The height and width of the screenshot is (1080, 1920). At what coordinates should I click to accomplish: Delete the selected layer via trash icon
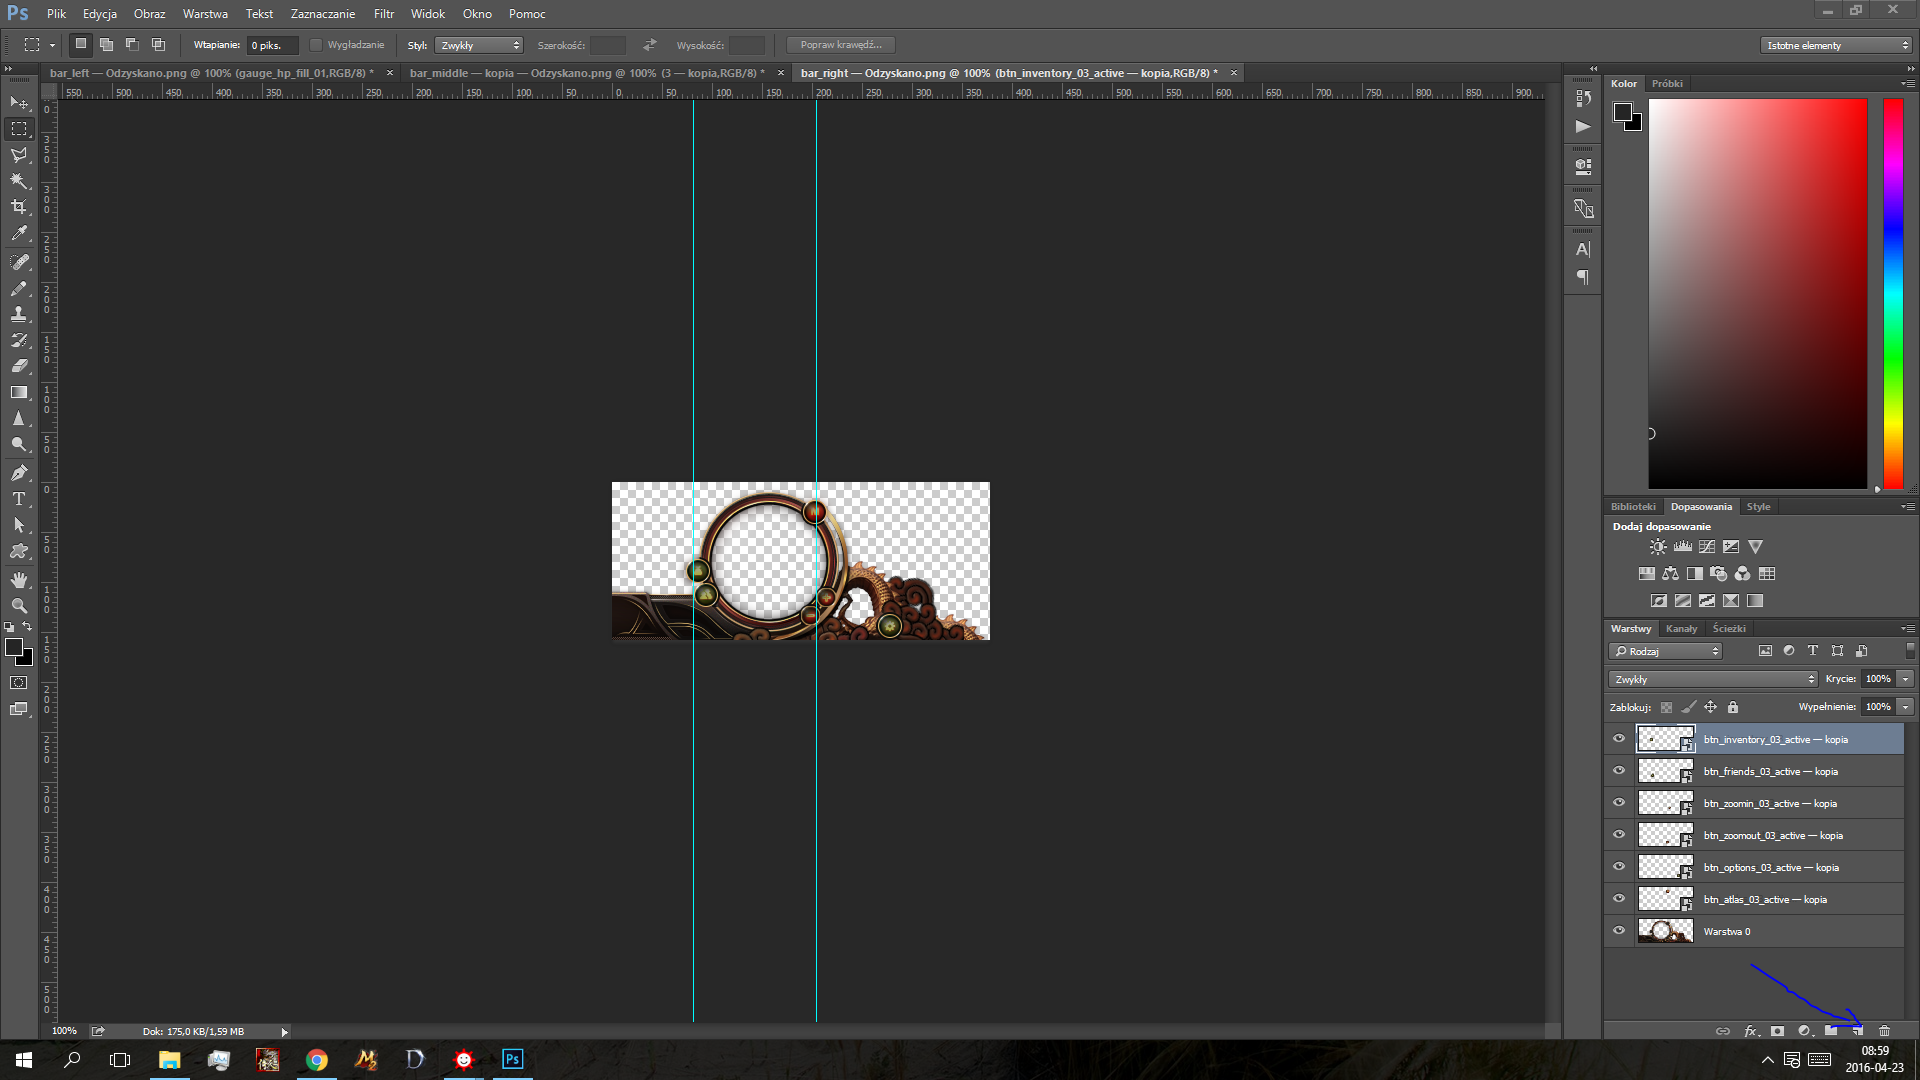pos(1884,1031)
